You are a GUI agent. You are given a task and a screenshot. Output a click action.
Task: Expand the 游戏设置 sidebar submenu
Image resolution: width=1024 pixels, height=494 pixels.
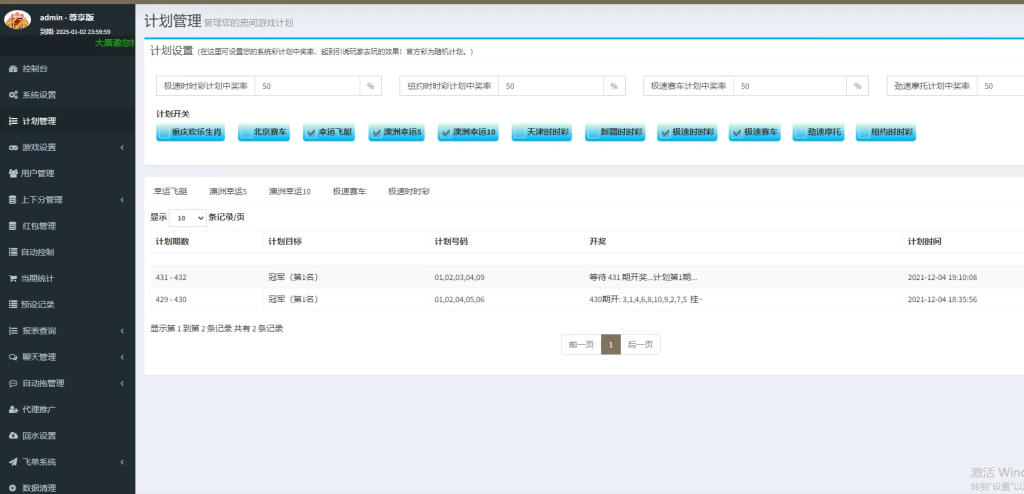coord(121,147)
